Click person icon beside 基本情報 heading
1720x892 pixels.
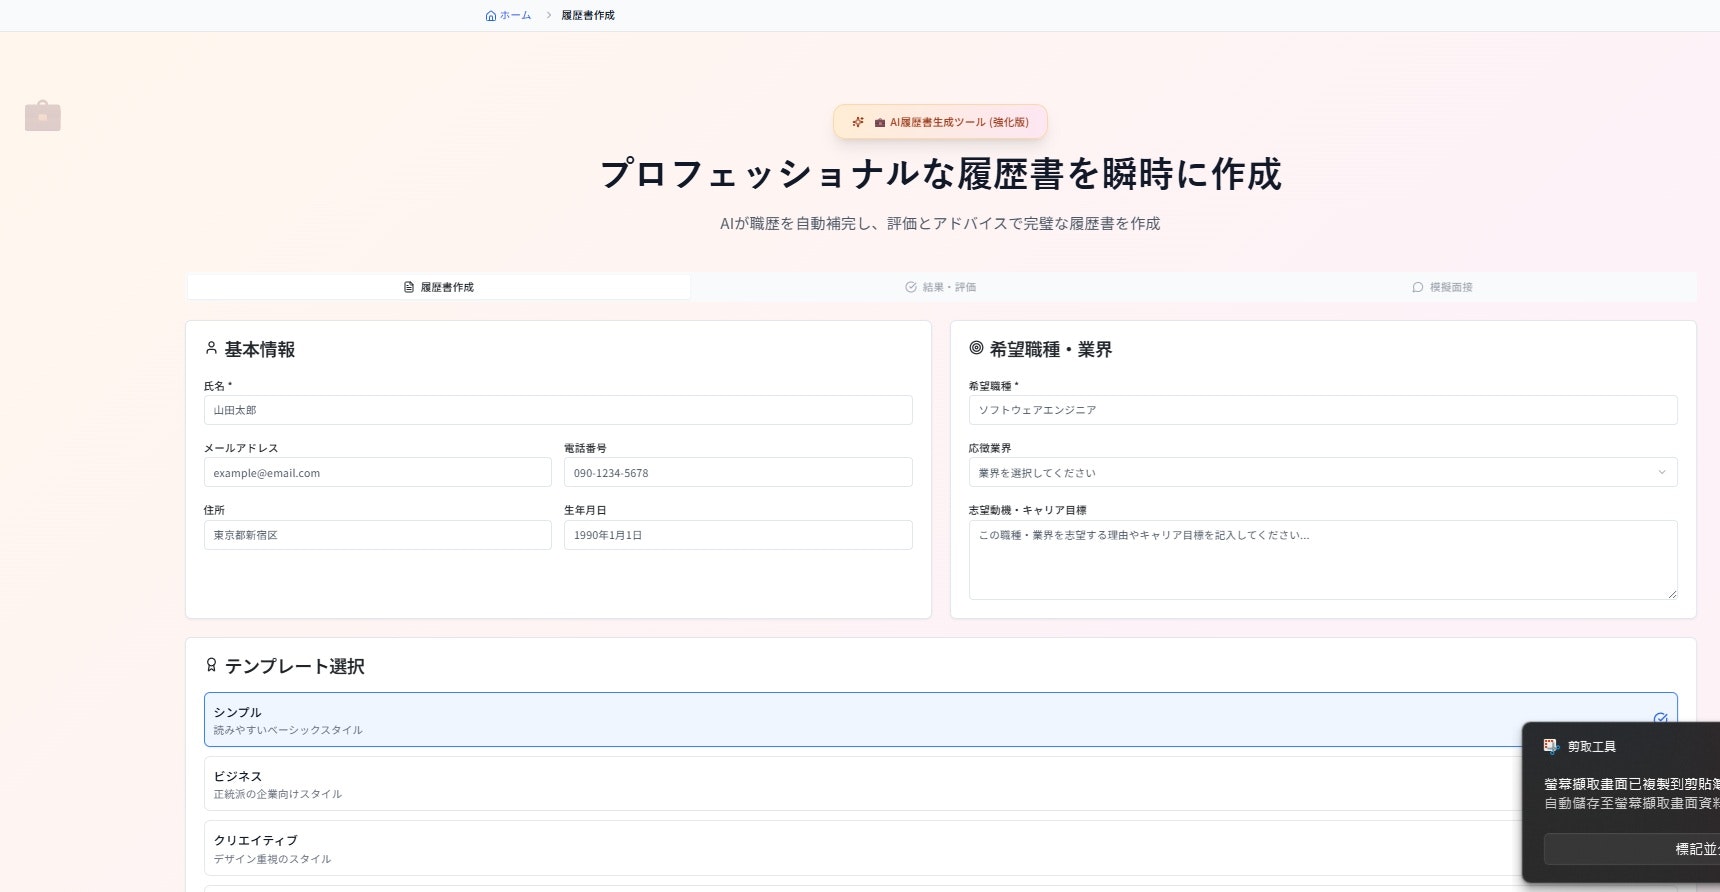[x=211, y=348]
